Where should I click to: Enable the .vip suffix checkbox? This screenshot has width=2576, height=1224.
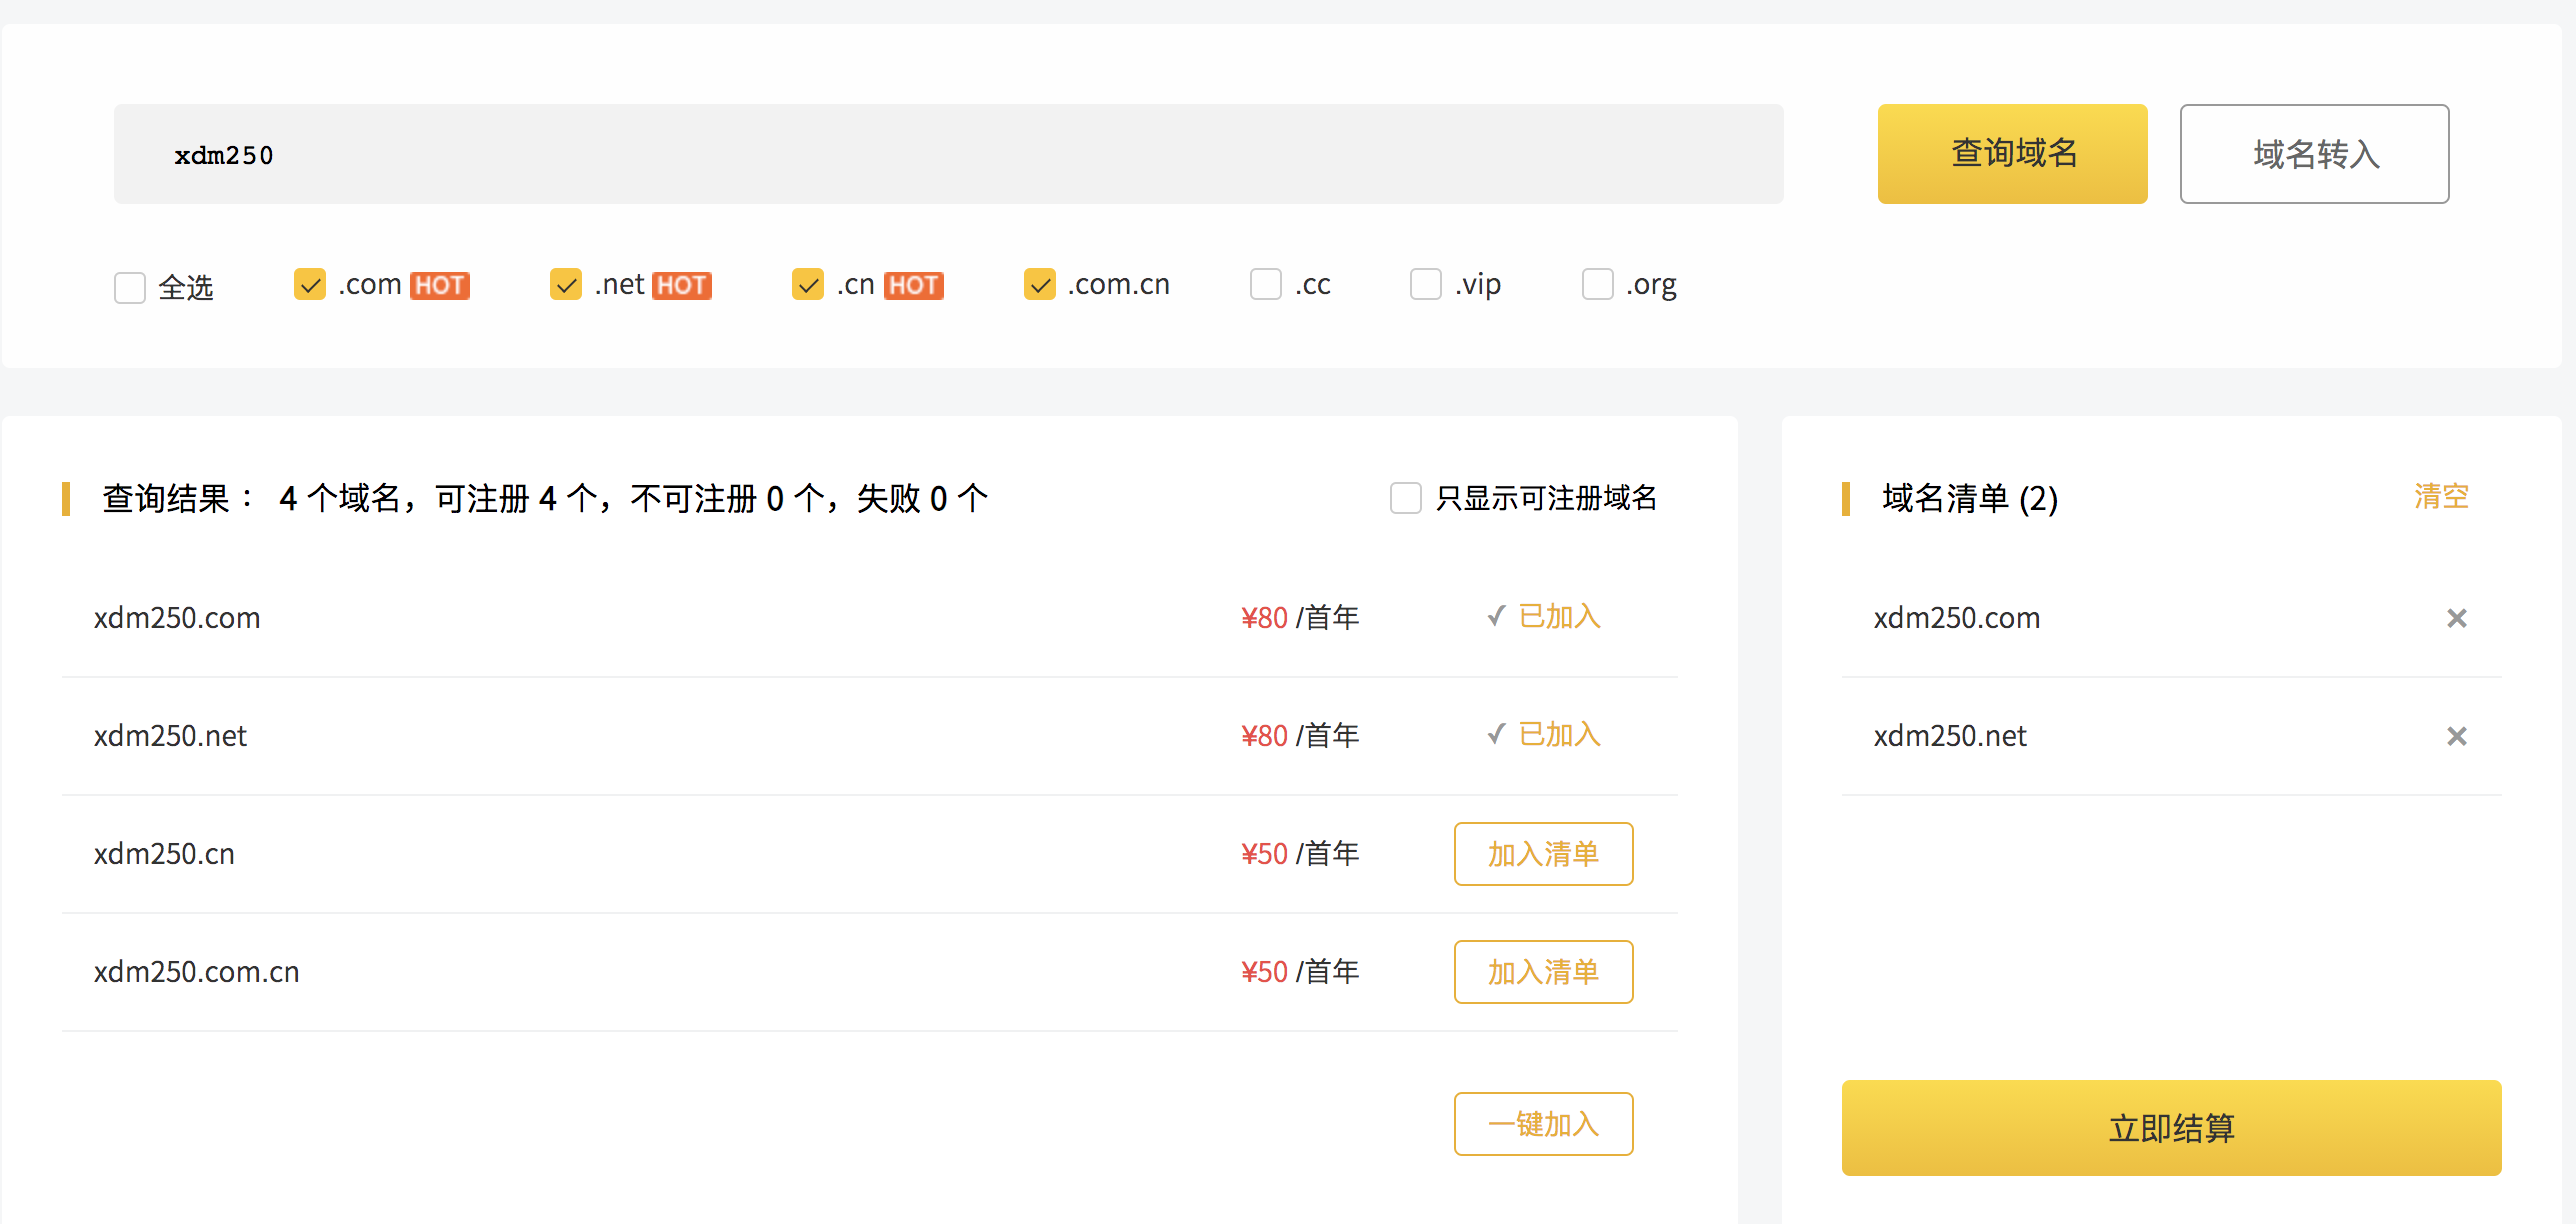(x=1426, y=285)
